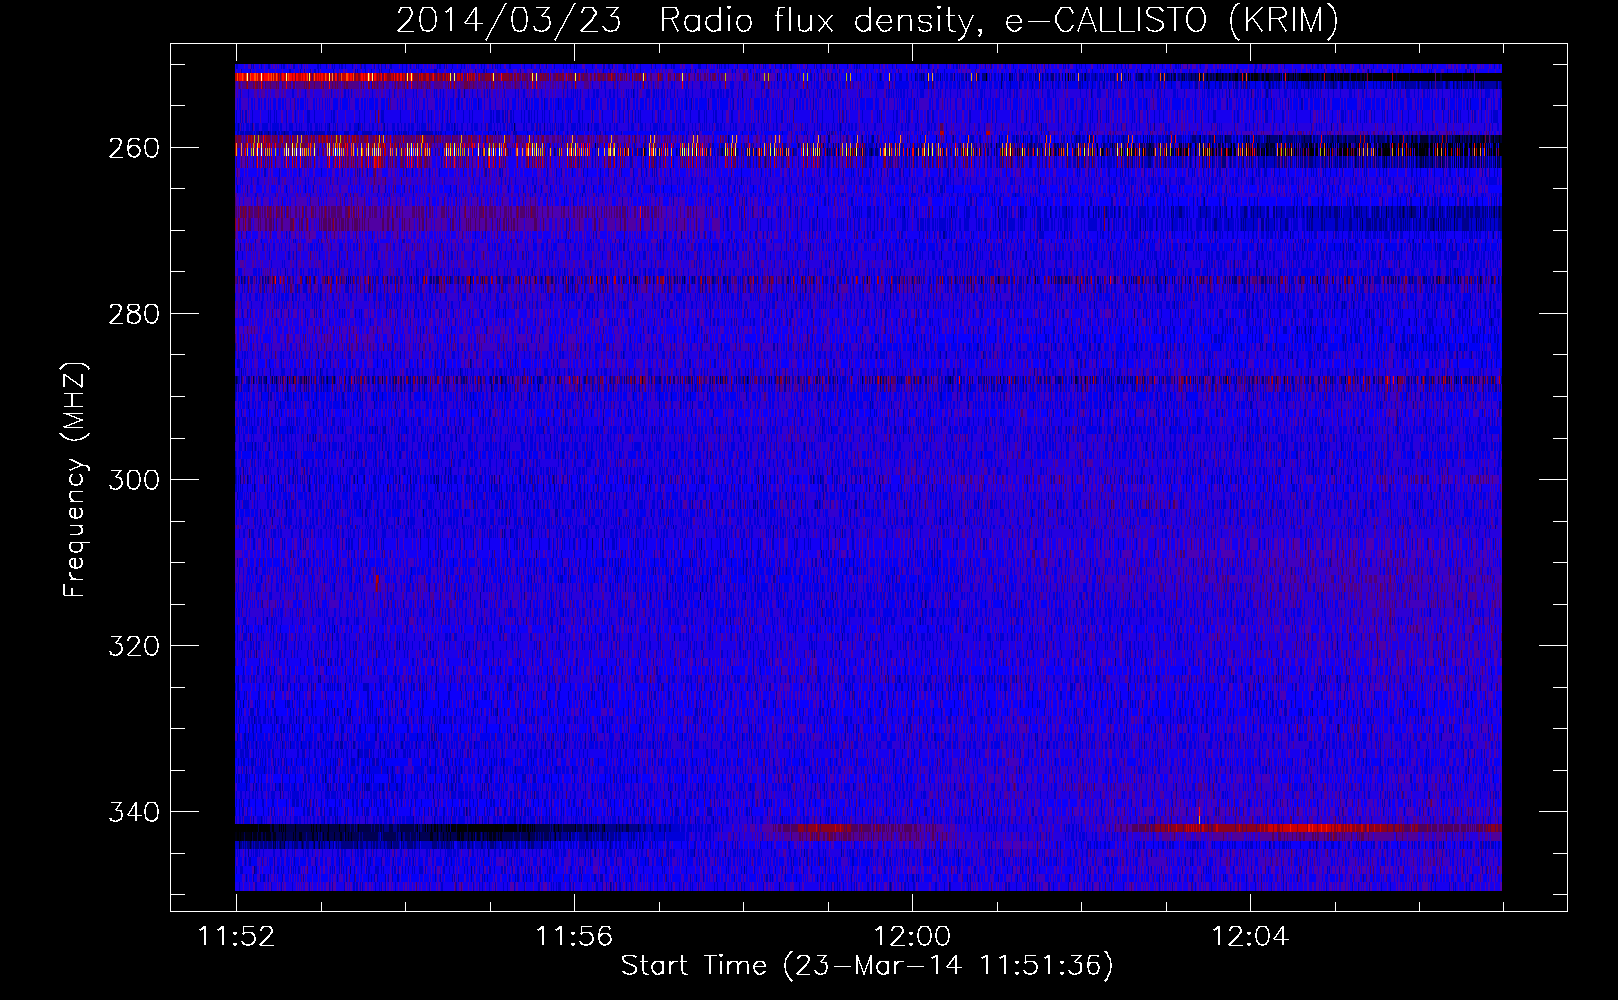Click the 280 frequency tick label
Viewport: 1618px width, 1000px height.
pyautogui.click(x=134, y=314)
